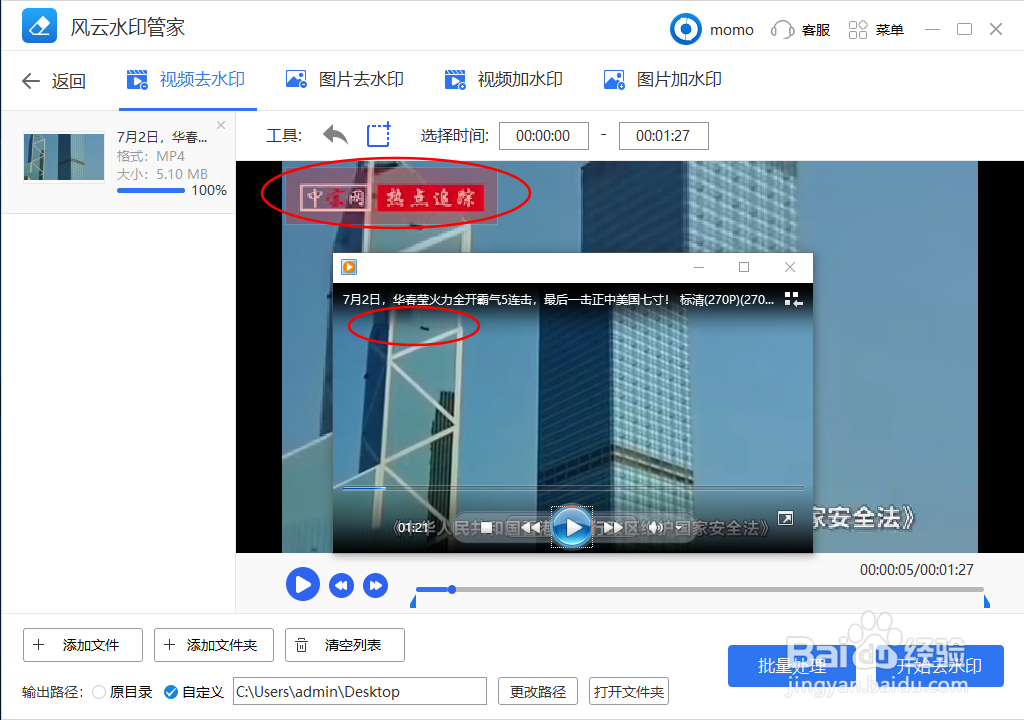Click the rewind control below the preview
The height and width of the screenshot is (720, 1024).
[341, 584]
